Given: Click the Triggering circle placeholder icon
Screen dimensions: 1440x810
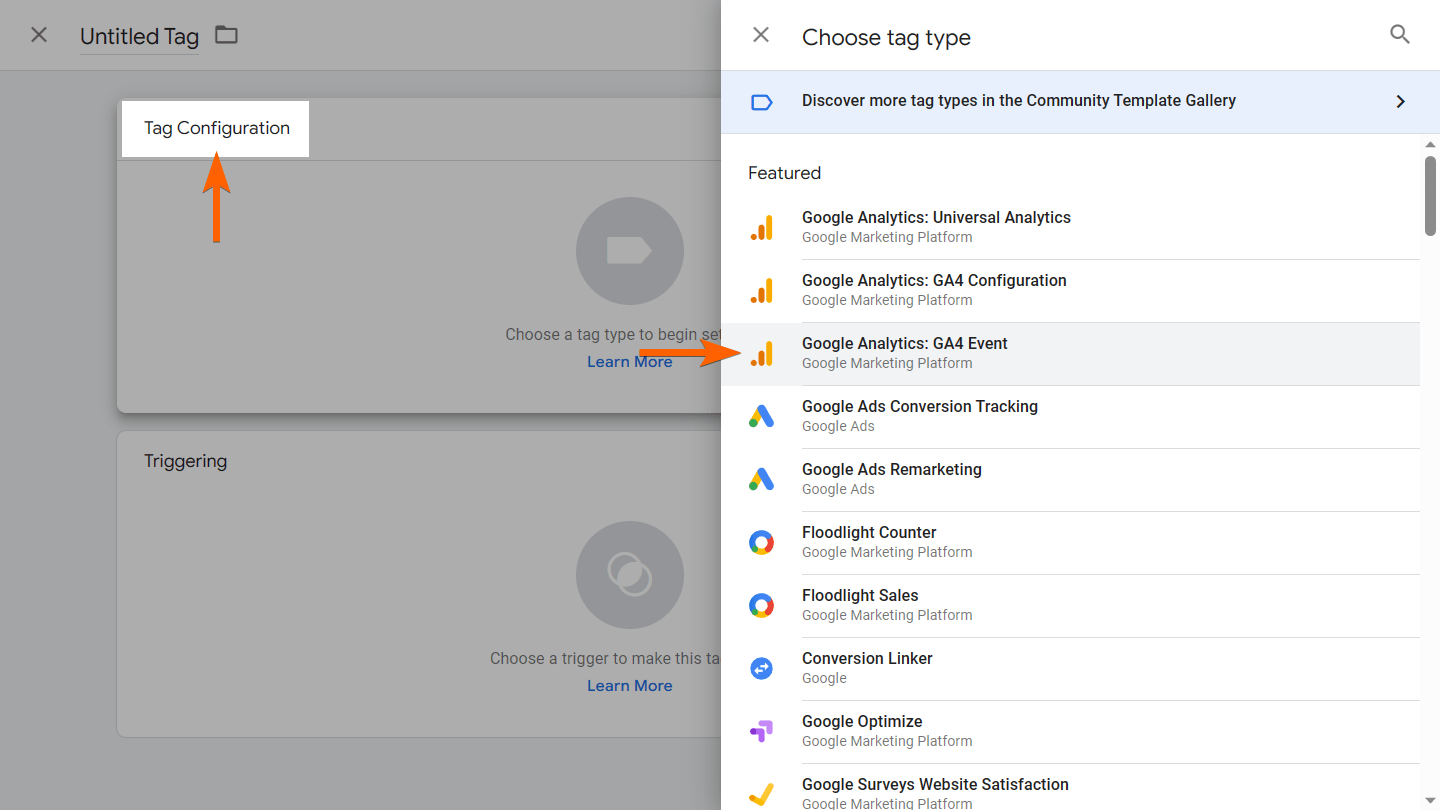Looking at the screenshot, I should point(629,575).
